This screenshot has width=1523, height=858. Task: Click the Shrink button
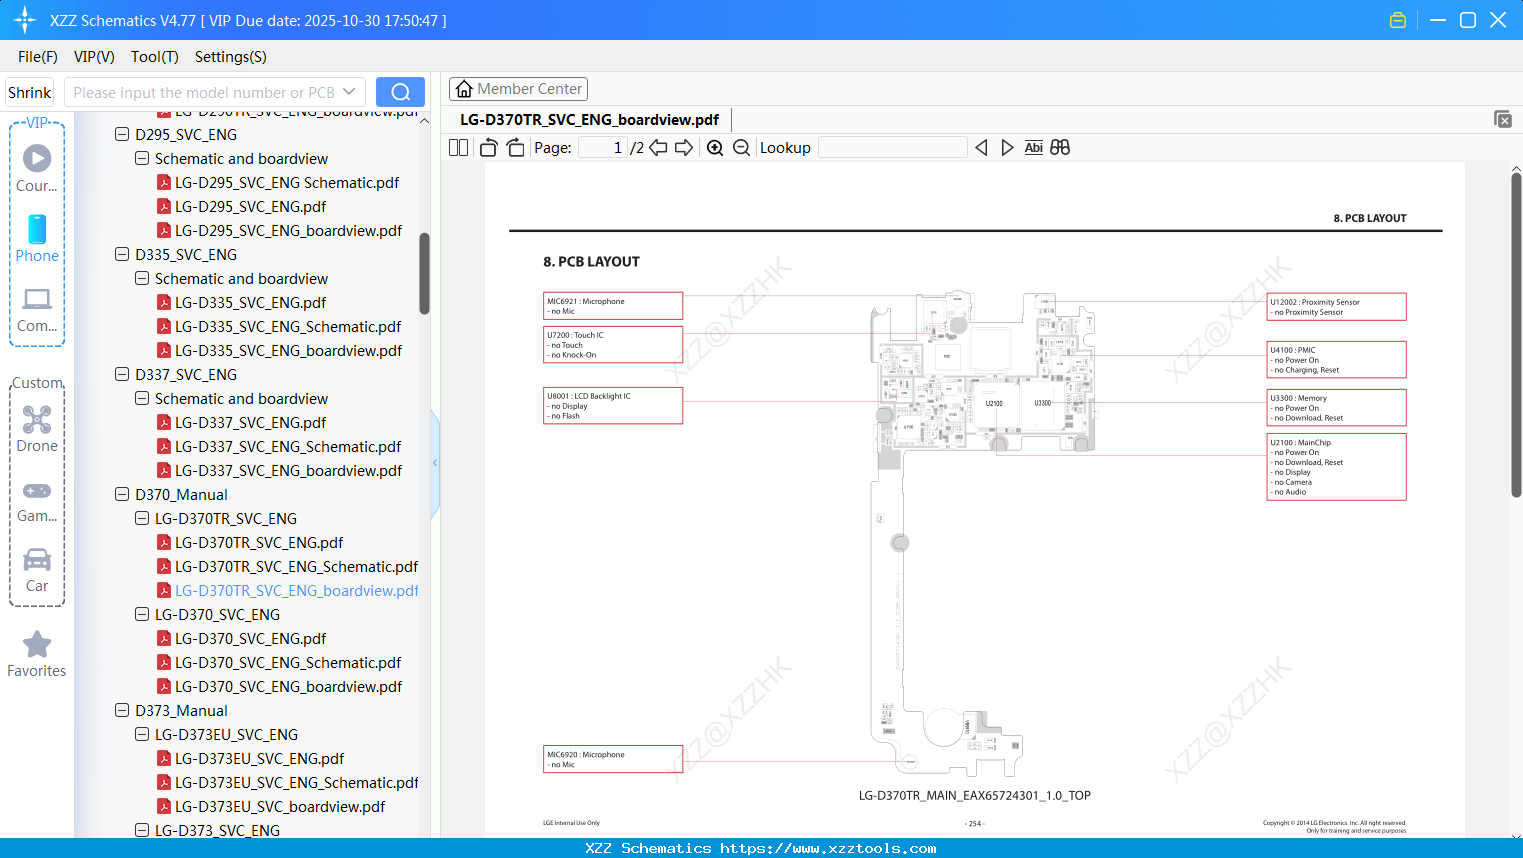click(29, 91)
